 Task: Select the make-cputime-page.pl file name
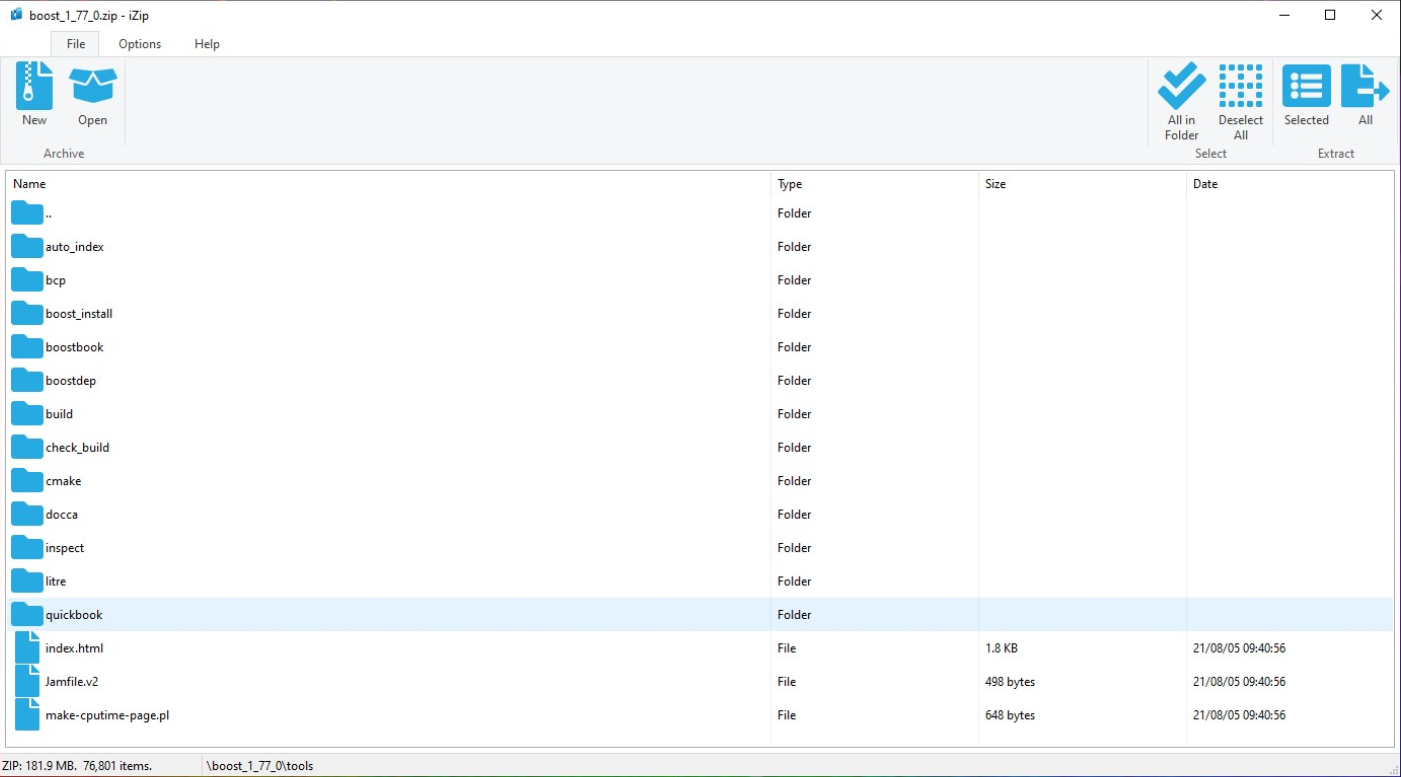click(107, 716)
